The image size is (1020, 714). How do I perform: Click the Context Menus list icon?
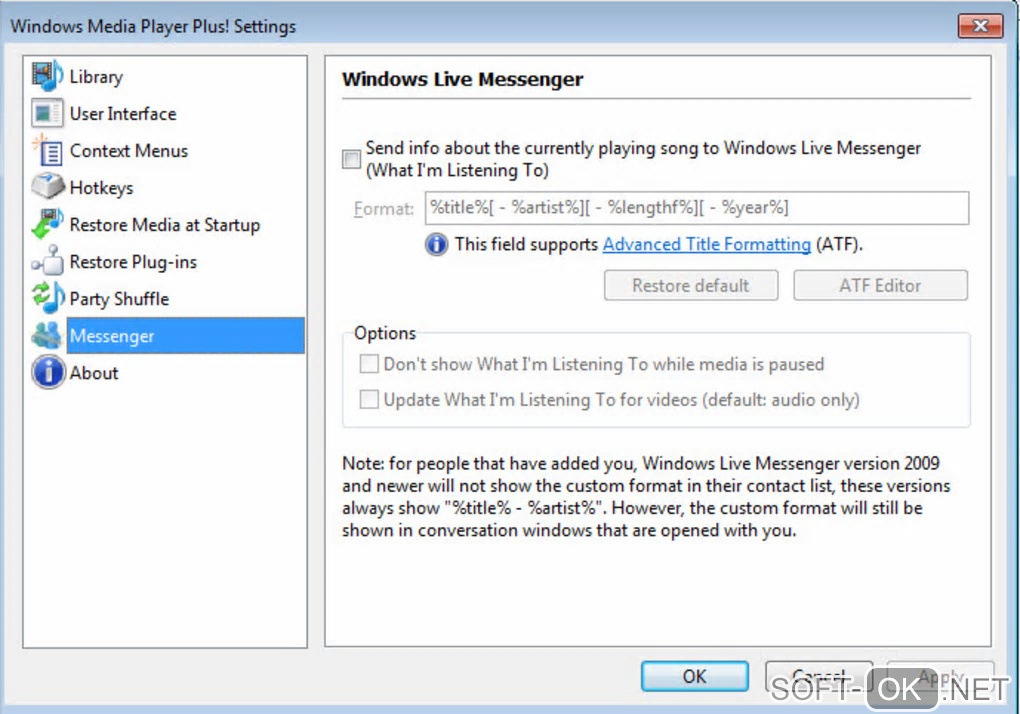(47, 150)
